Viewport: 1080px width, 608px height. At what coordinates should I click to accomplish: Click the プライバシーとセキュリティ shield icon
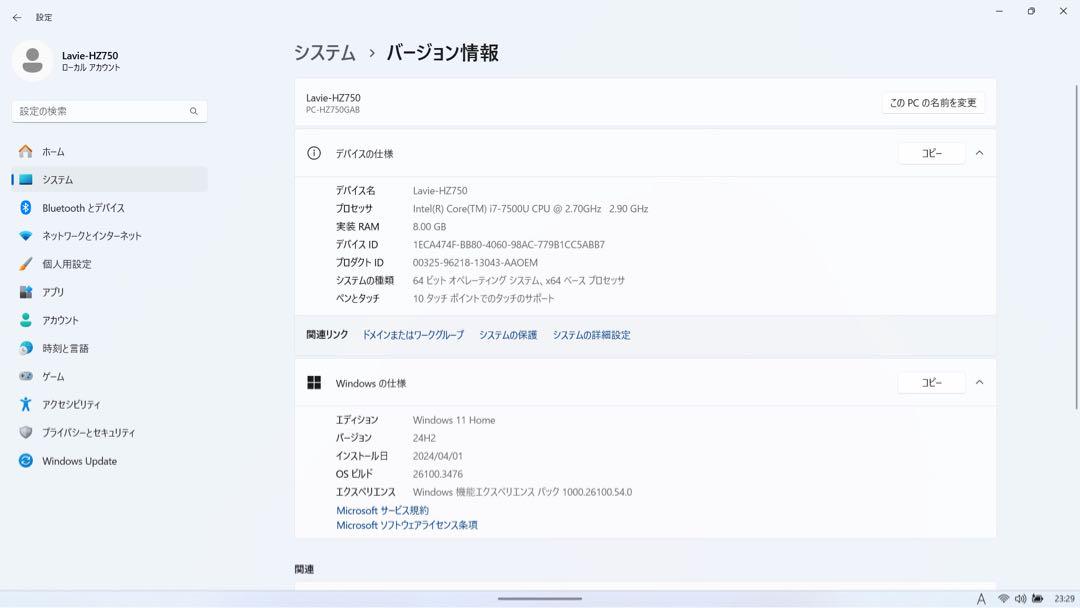(x=25, y=432)
